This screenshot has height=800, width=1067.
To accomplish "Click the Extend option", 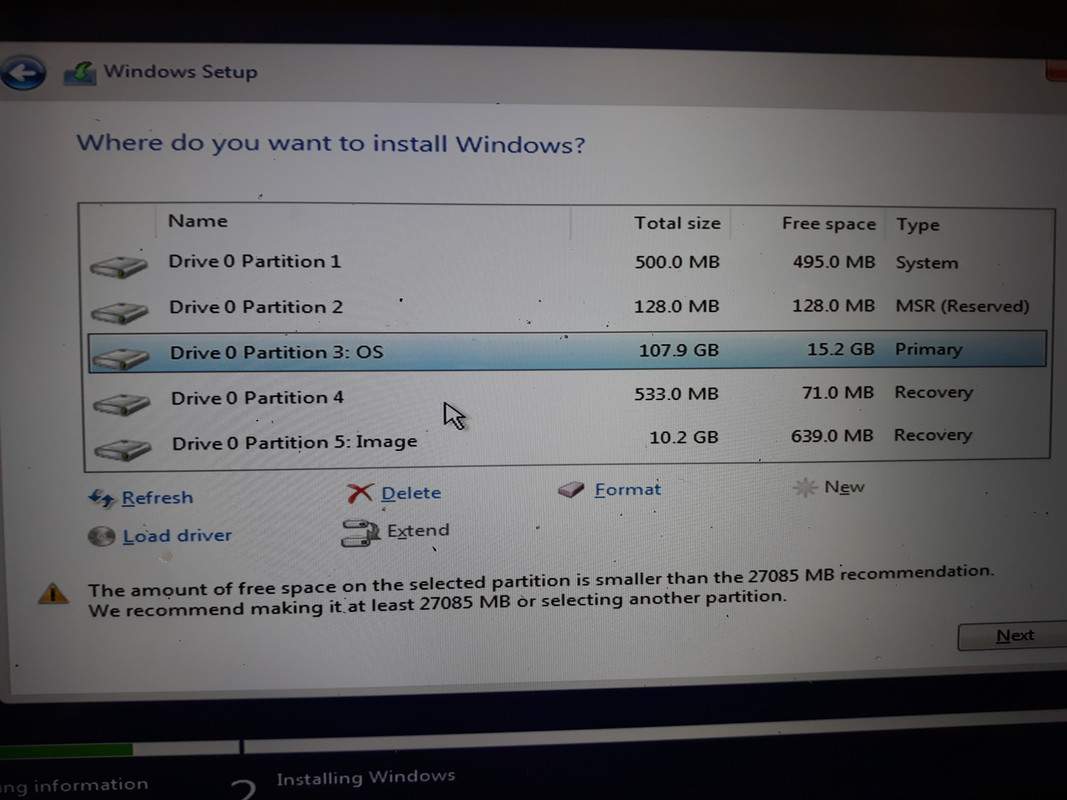I will pyautogui.click(x=418, y=530).
